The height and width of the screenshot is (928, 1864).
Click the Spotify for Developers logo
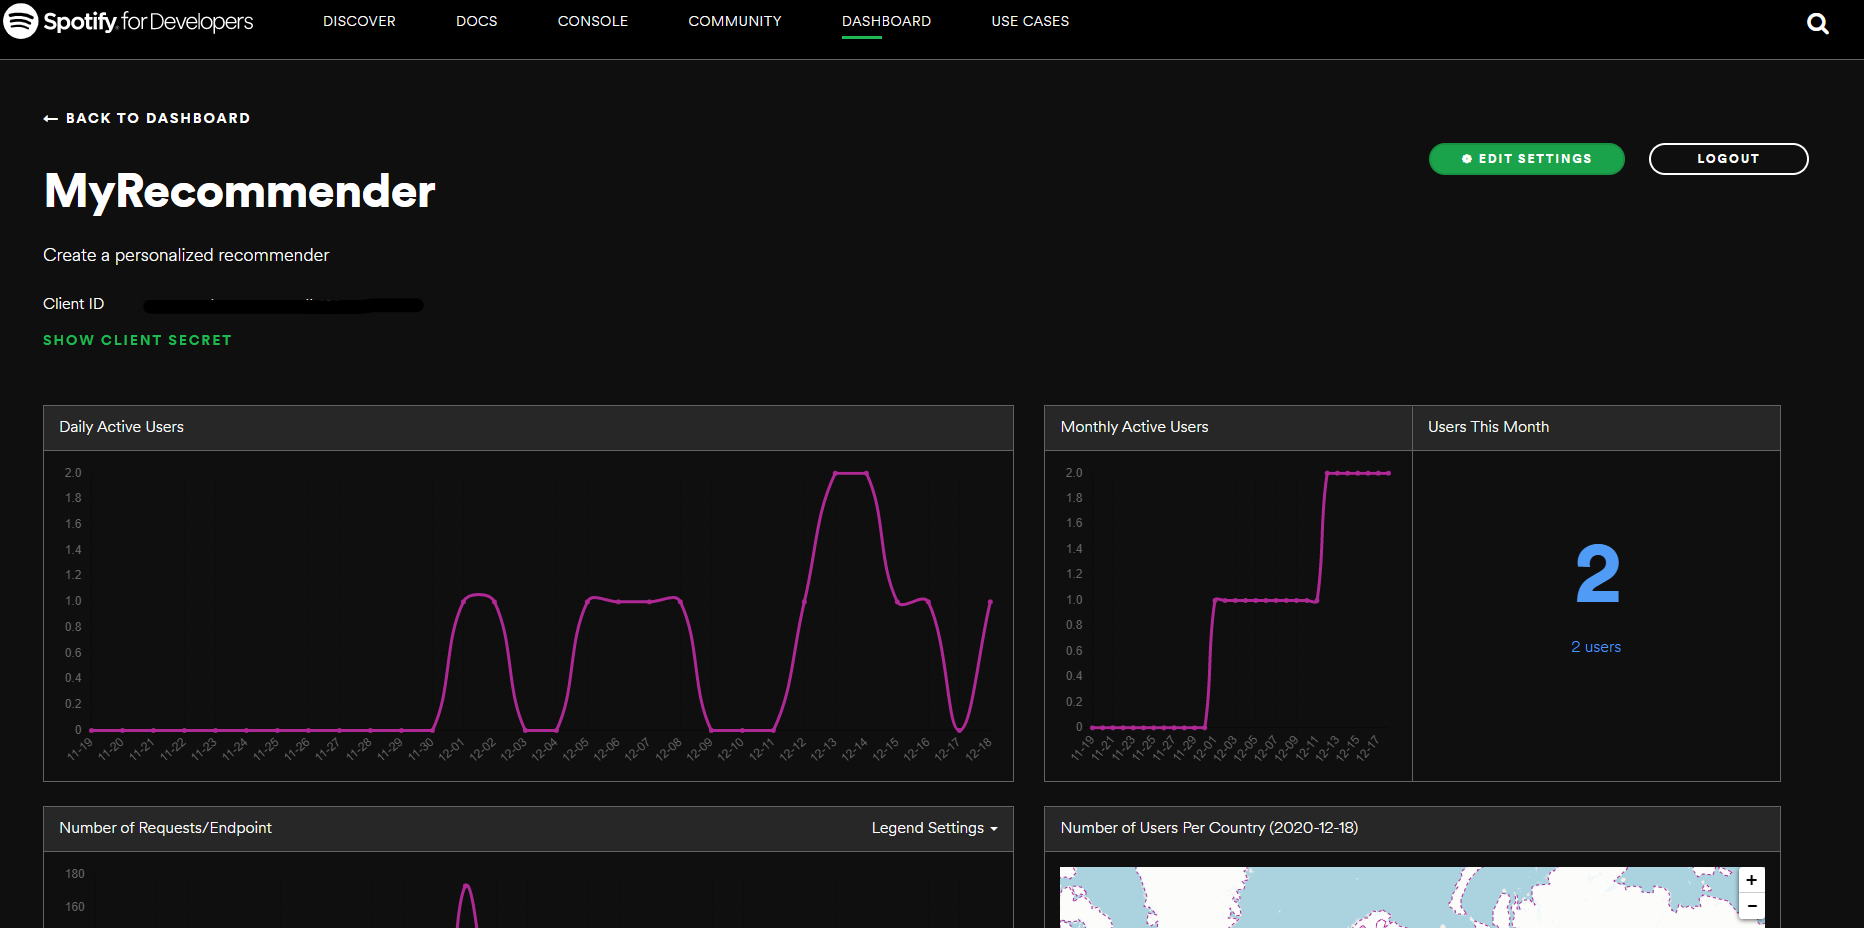click(x=129, y=21)
